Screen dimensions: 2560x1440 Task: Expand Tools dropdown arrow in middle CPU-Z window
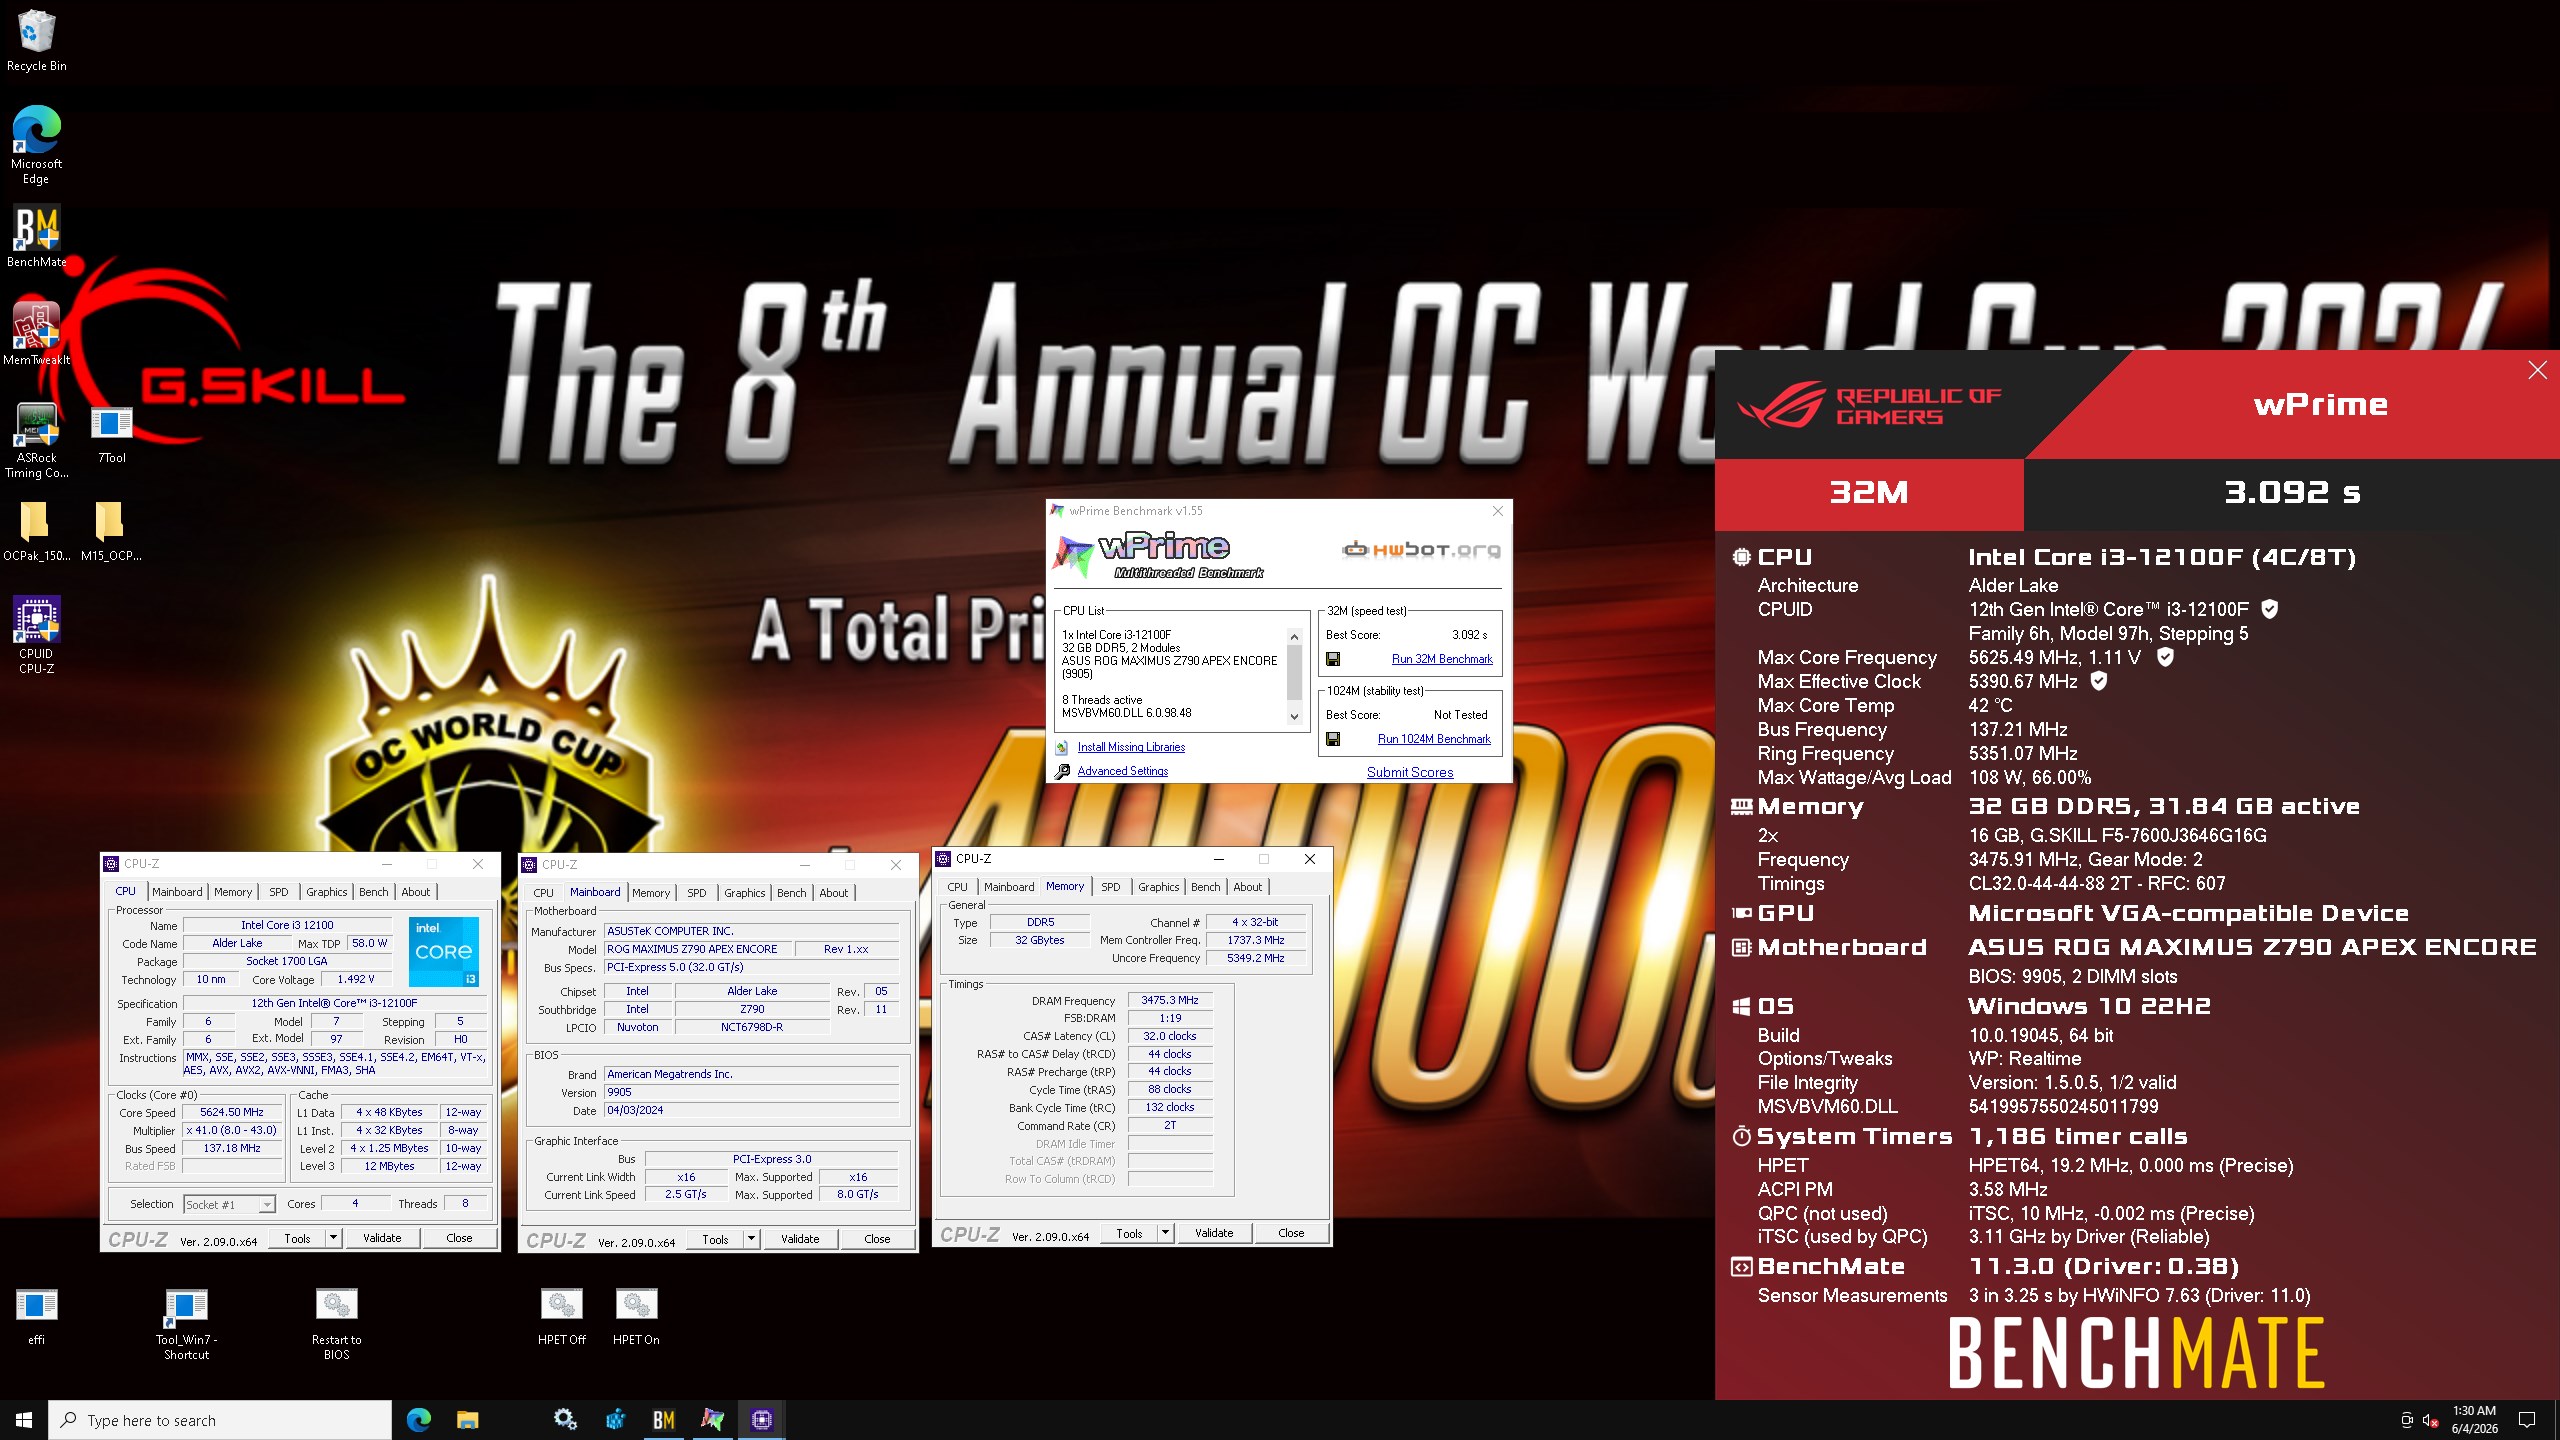751,1239
